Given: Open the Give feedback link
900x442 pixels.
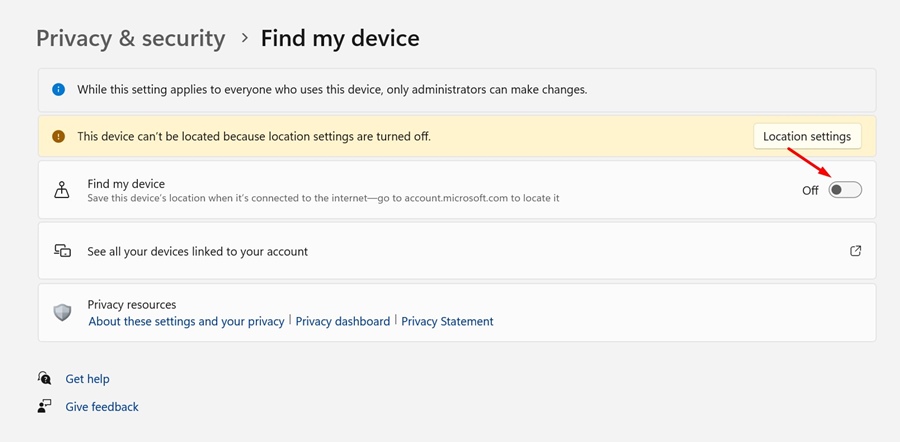Looking at the screenshot, I should [x=102, y=407].
